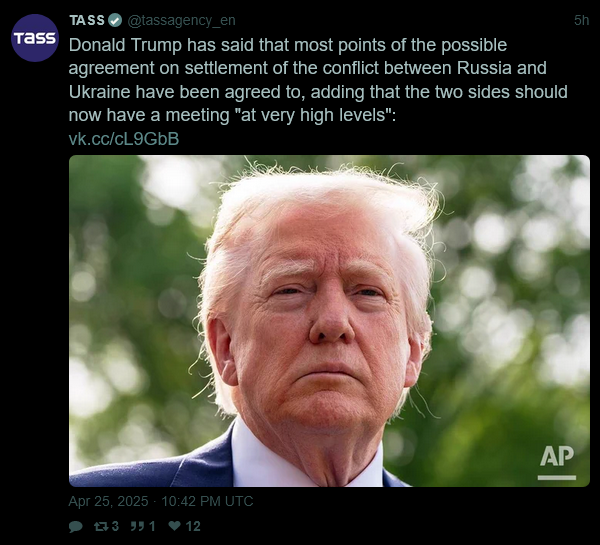Open the 5h relative timestamp
This screenshot has height=545, width=600.
pos(581,20)
